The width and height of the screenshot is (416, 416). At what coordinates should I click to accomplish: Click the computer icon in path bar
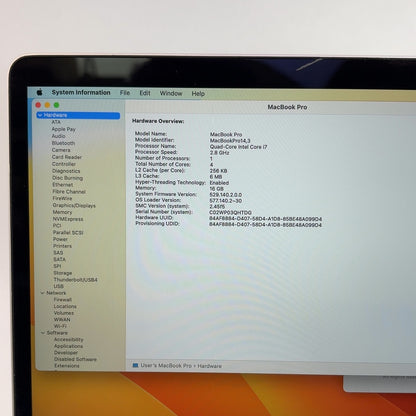[x=135, y=365]
